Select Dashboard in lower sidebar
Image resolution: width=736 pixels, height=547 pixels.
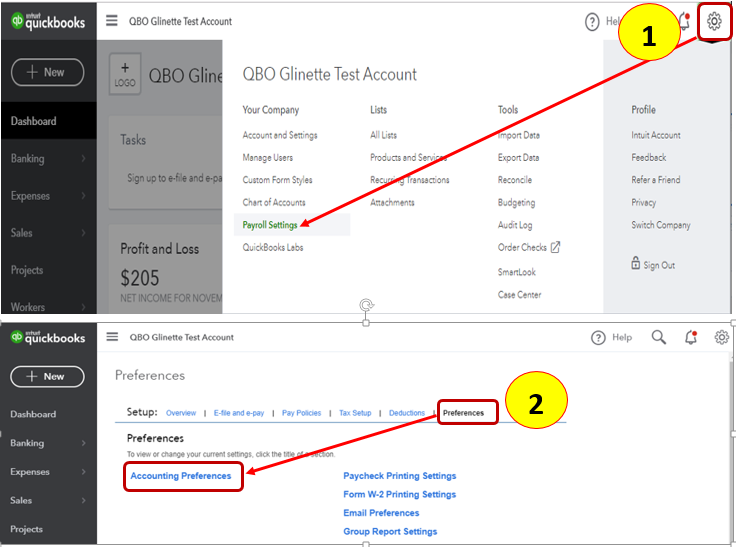pos(33,414)
